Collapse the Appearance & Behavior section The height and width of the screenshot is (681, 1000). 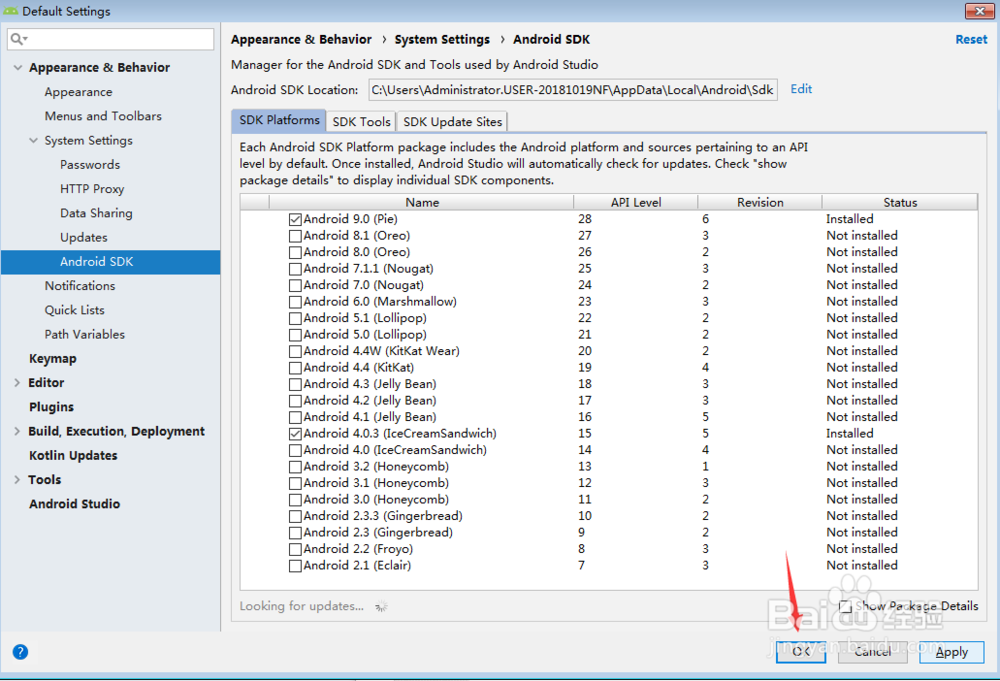tap(17, 68)
